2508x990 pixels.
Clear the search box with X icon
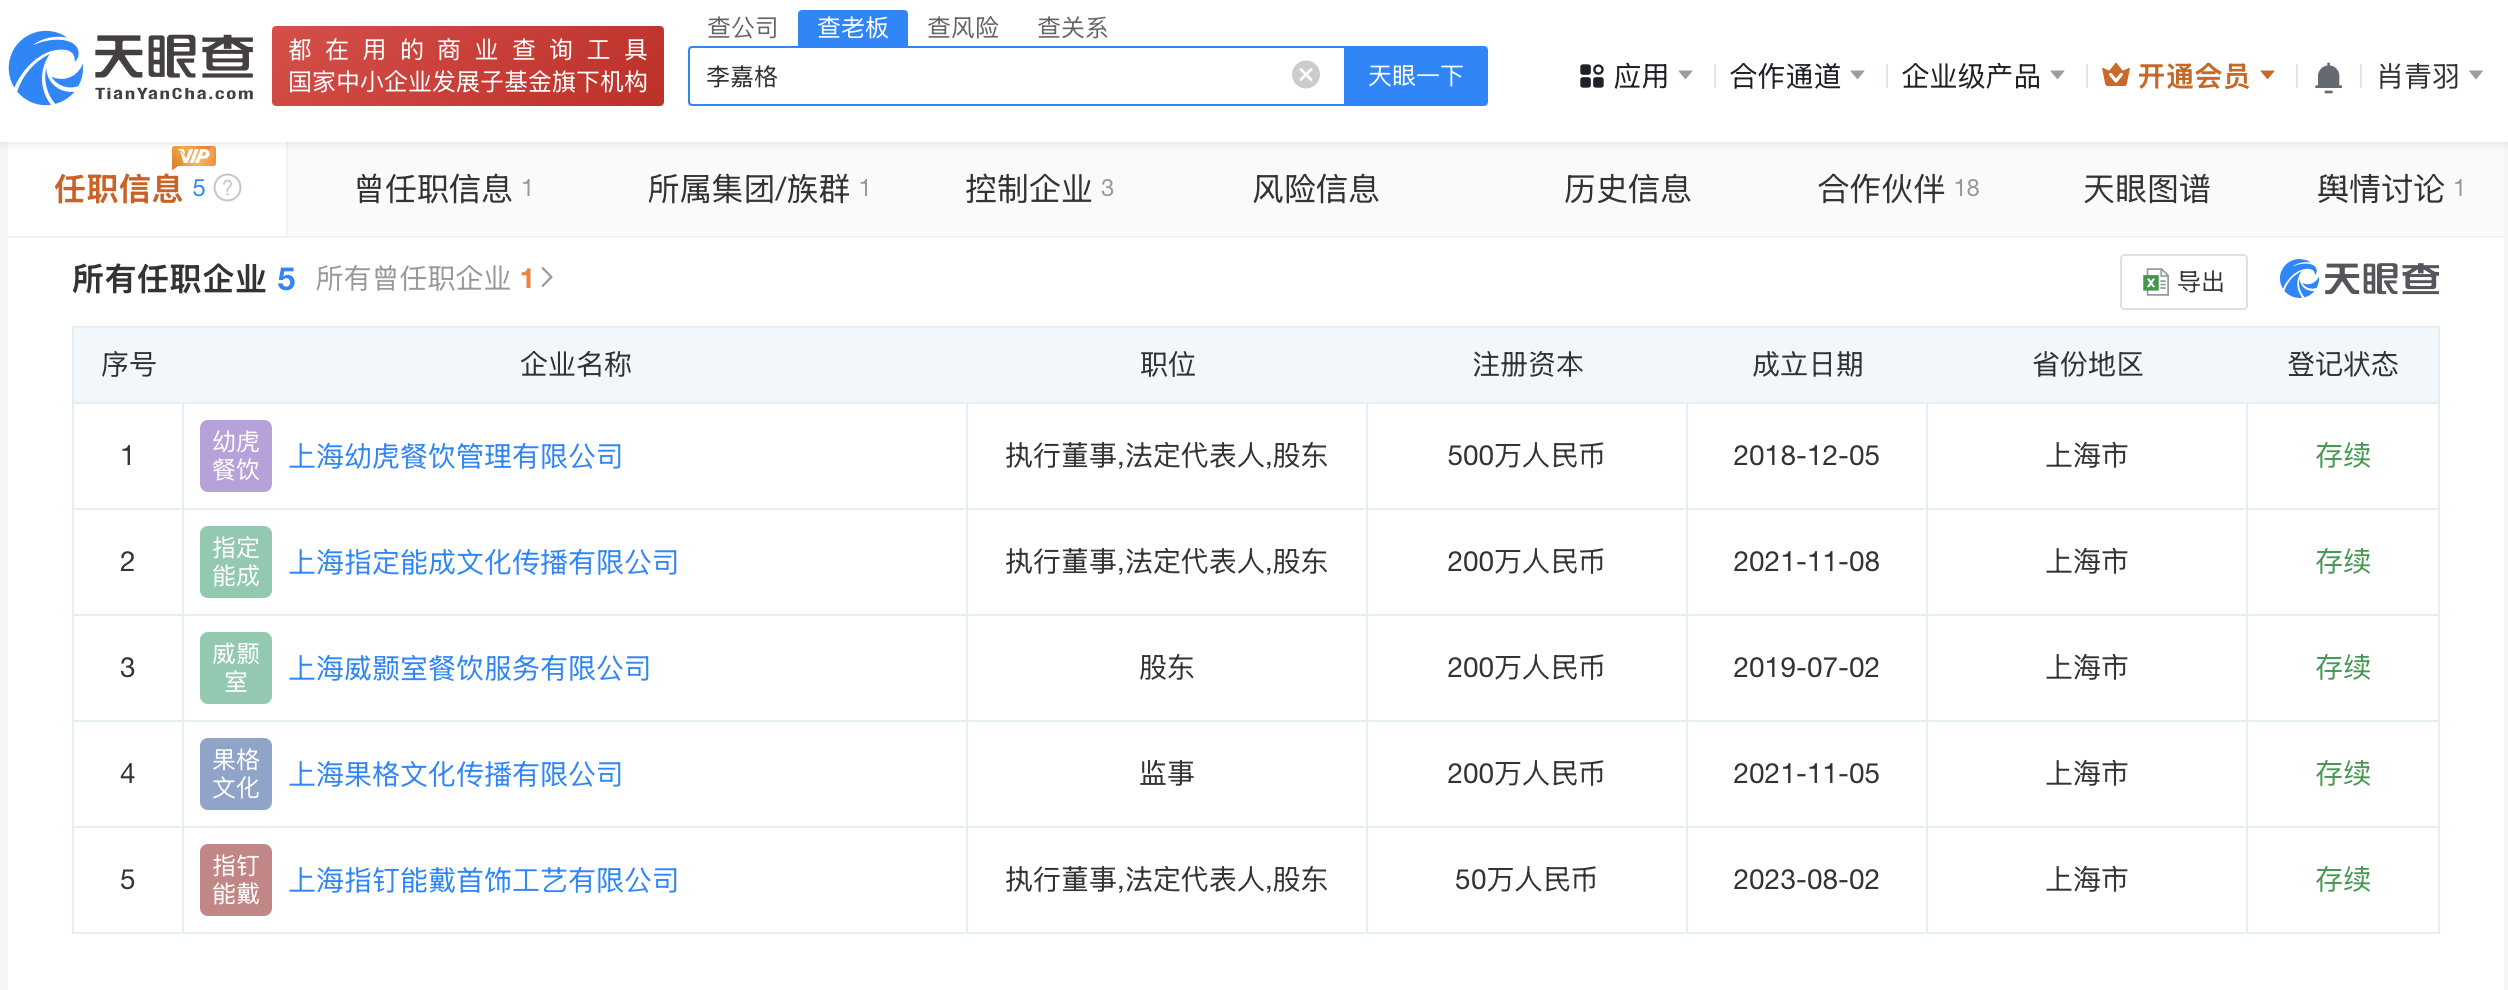tap(1305, 75)
